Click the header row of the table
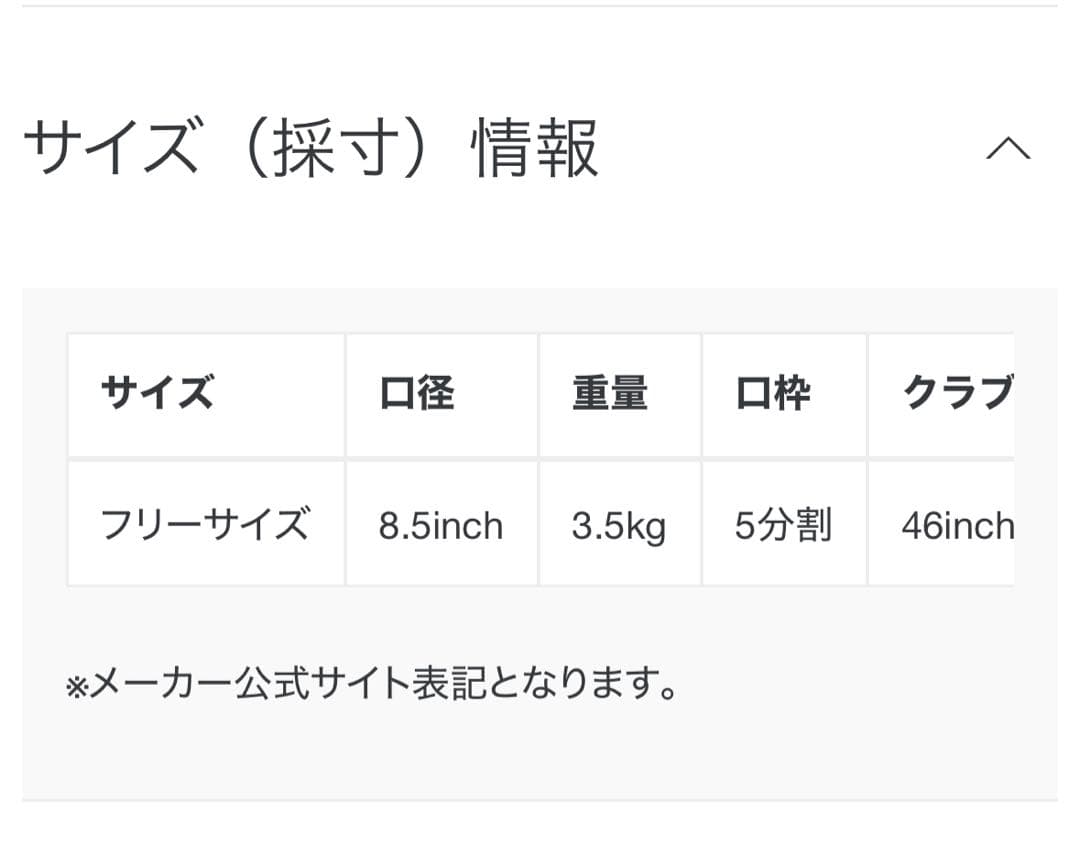This screenshot has height=867, width=1080. pyautogui.click(x=500, y=393)
